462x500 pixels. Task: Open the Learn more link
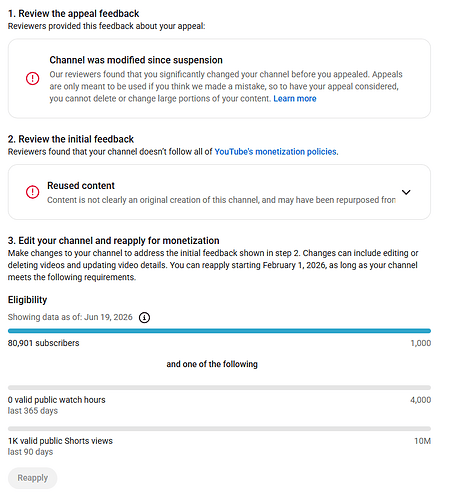tap(295, 99)
